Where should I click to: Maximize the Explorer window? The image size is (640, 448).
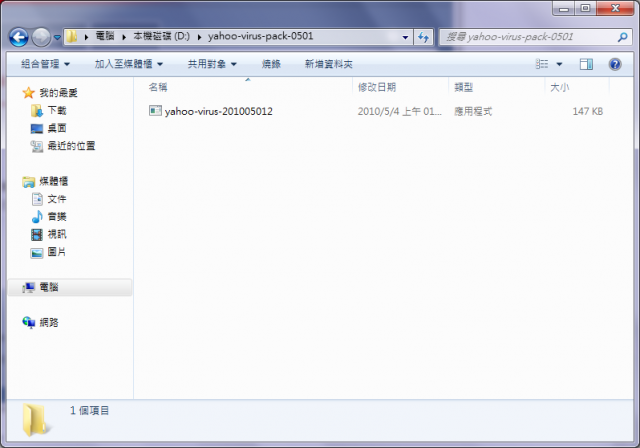585,9
